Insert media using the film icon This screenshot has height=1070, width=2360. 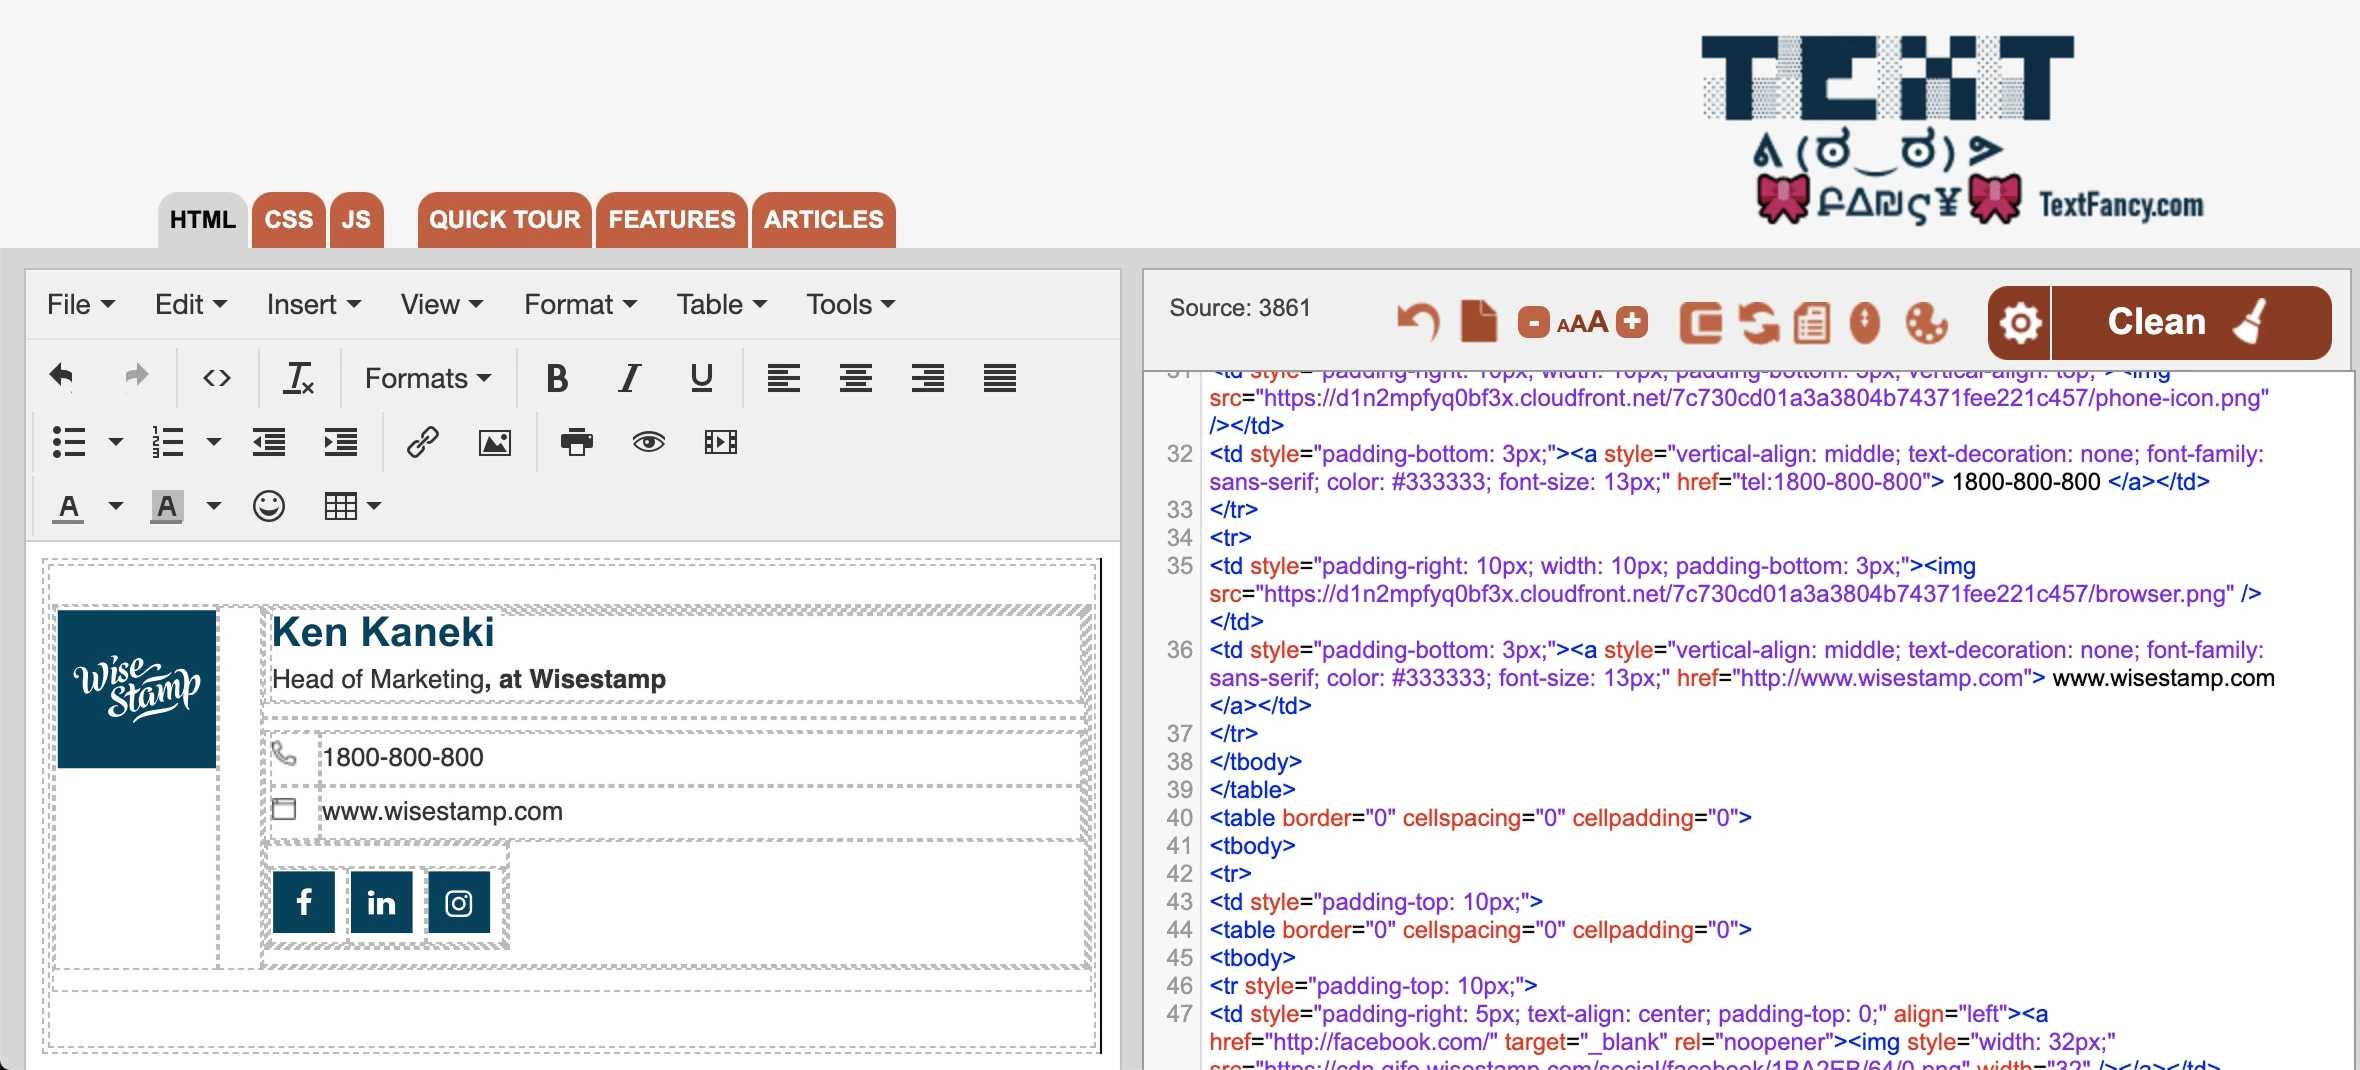720,441
